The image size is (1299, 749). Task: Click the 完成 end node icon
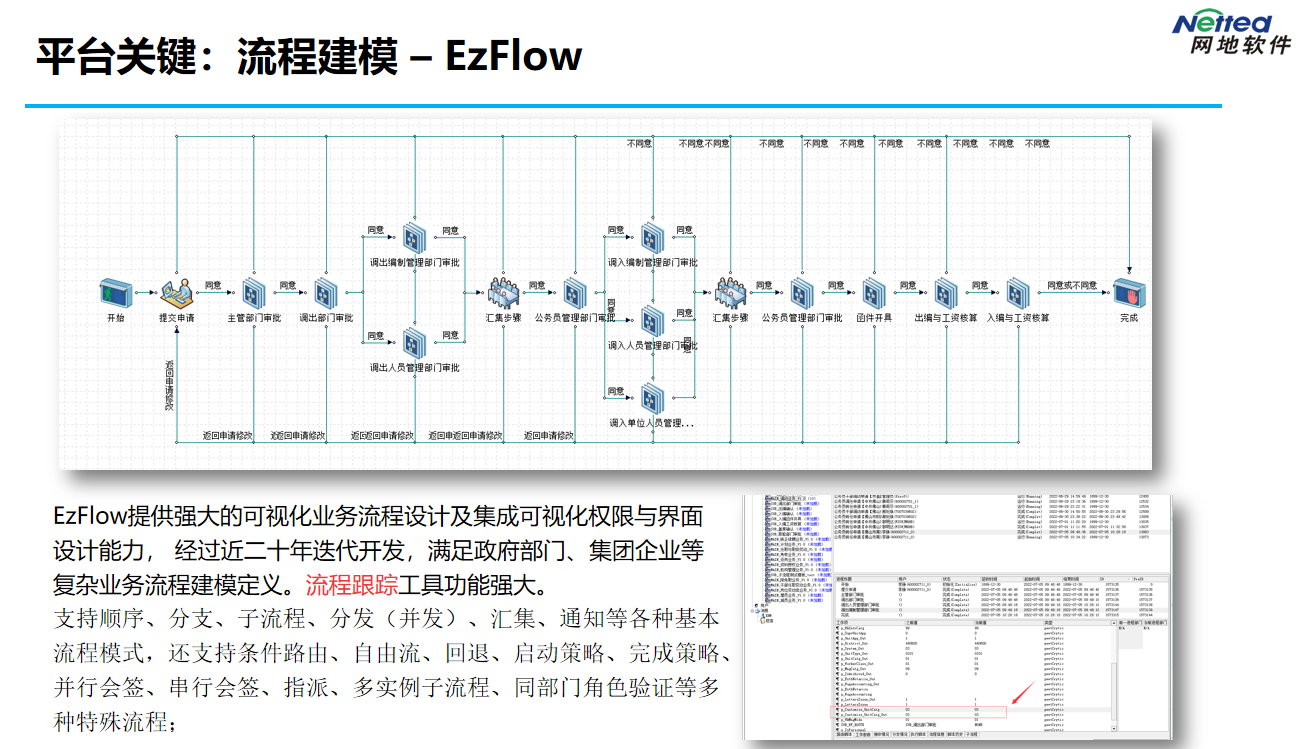coord(1129,295)
